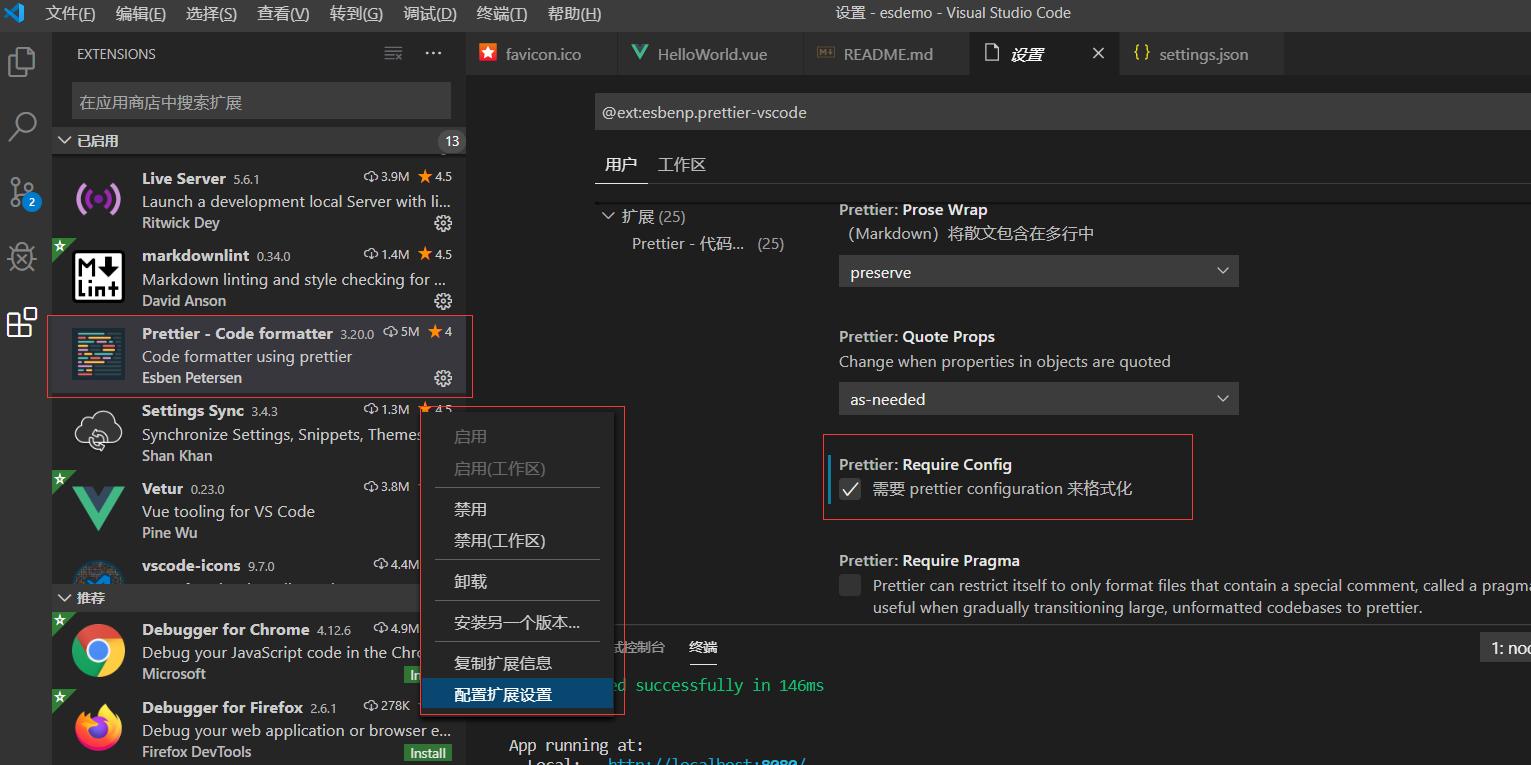Open the Quote Props dropdown showing as-needed

pos(1038,399)
